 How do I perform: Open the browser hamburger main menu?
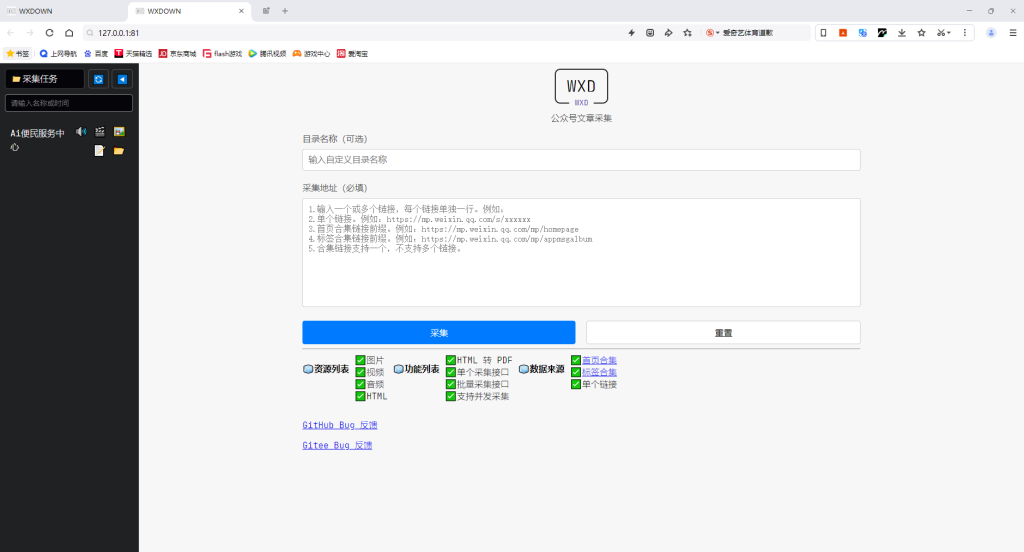(x=1013, y=33)
